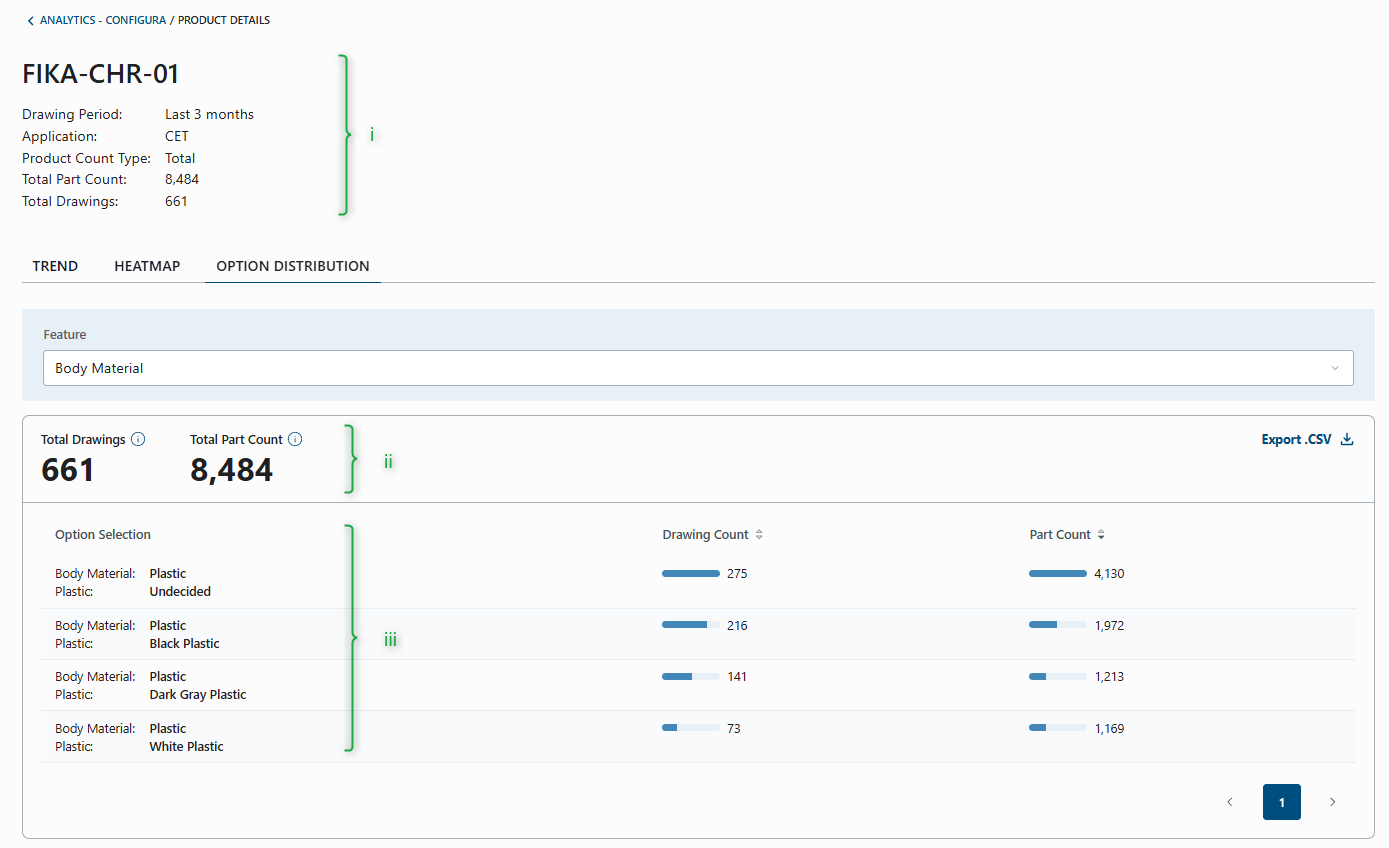The height and width of the screenshot is (848, 1389).
Task: Click the FIKA-CHR-01 product title
Action: point(101,74)
